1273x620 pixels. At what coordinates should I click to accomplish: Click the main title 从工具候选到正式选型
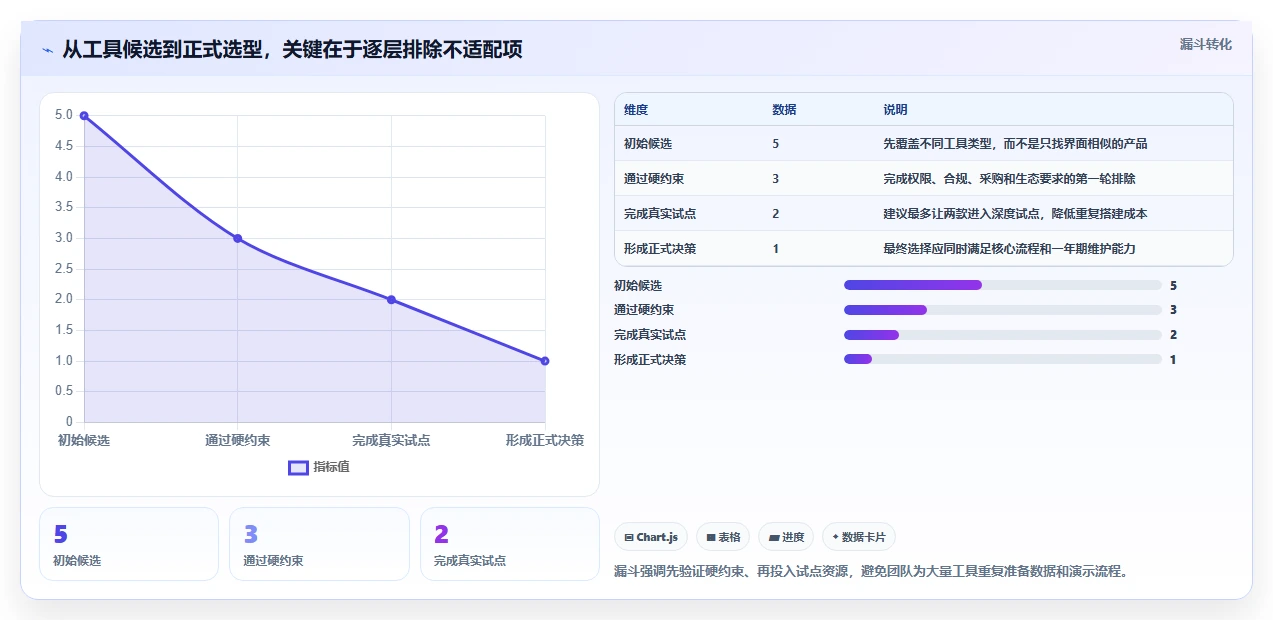pos(292,49)
